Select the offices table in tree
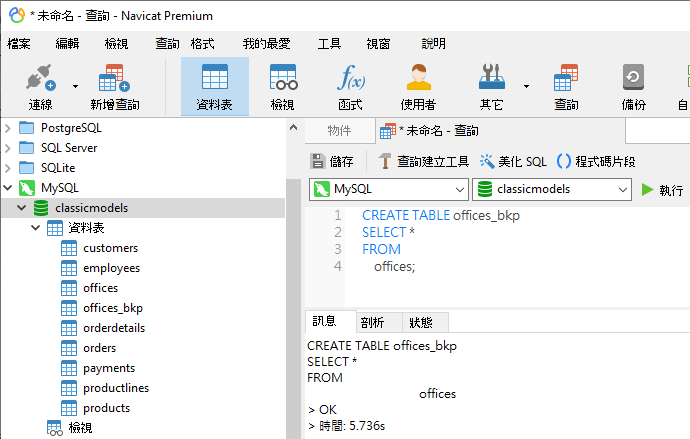 (100, 288)
